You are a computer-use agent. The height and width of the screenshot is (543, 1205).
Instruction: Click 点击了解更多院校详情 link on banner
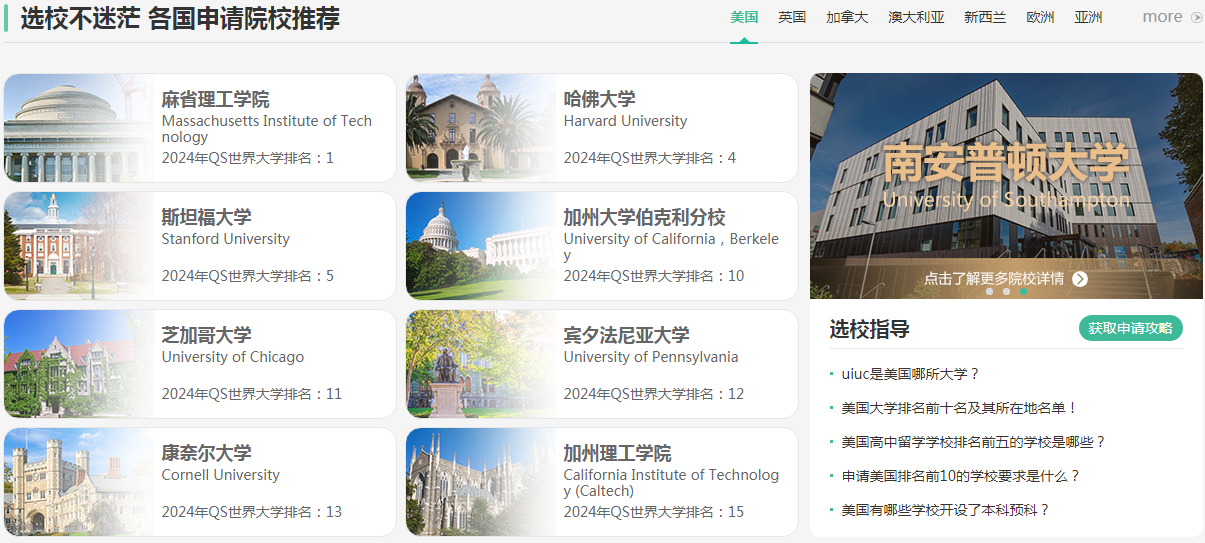[x=993, y=279]
